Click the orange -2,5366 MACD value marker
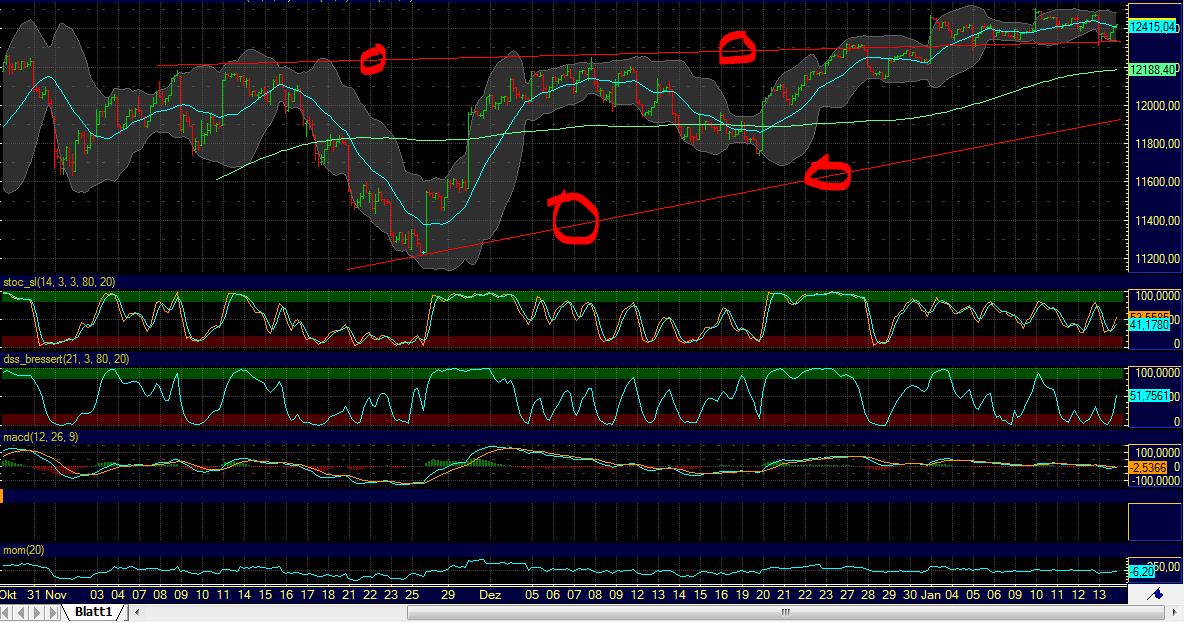 (1148, 466)
